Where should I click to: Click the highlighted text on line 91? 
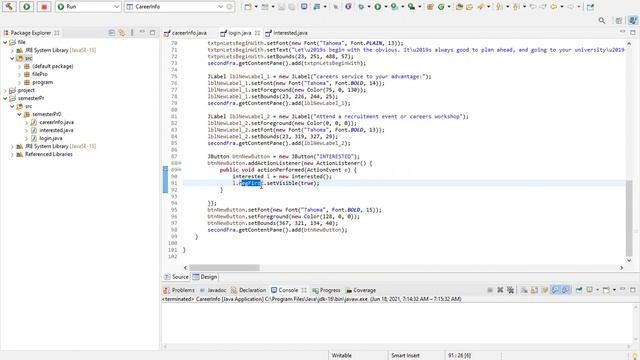point(251,183)
